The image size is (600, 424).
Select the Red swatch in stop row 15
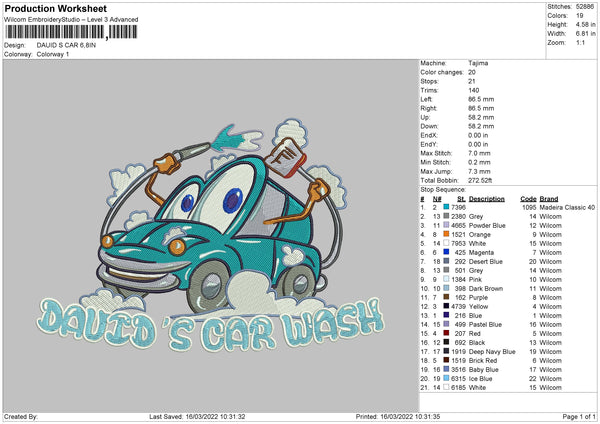(446, 333)
